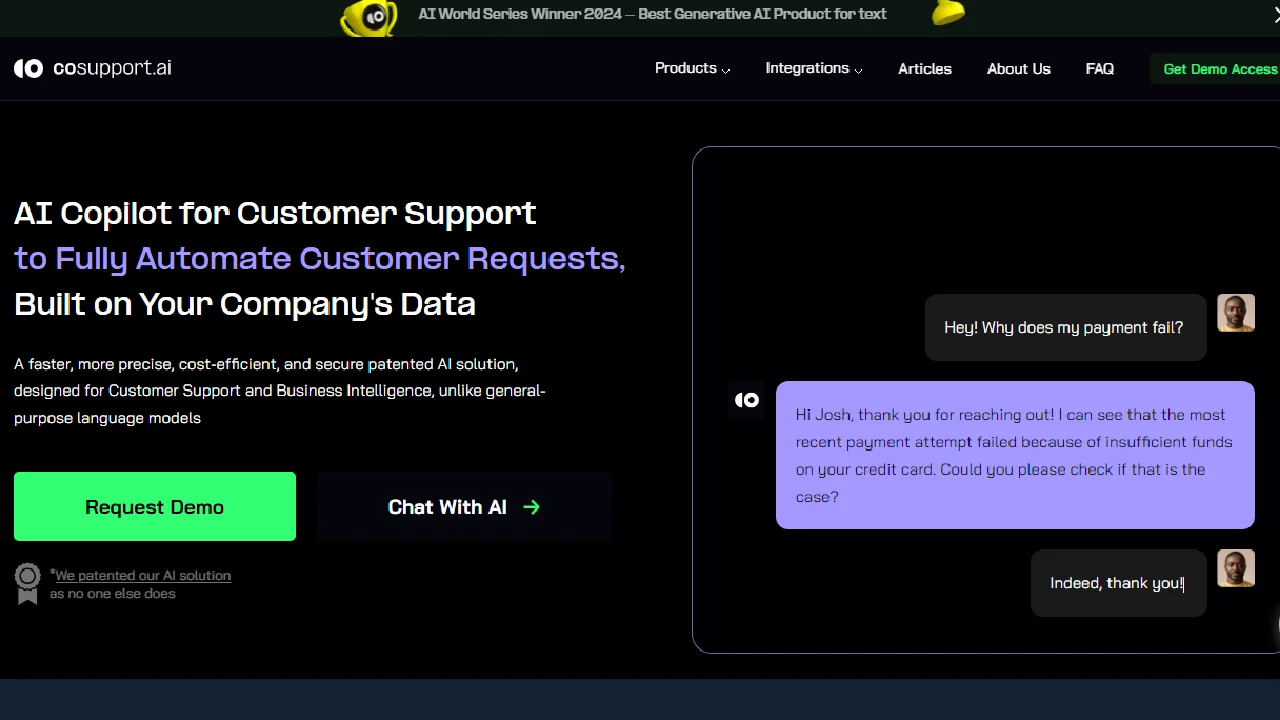Image resolution: width=1280 pixels, height=720 pixels.
Task: Go to the About Us page
Action: pos(1018,68)
